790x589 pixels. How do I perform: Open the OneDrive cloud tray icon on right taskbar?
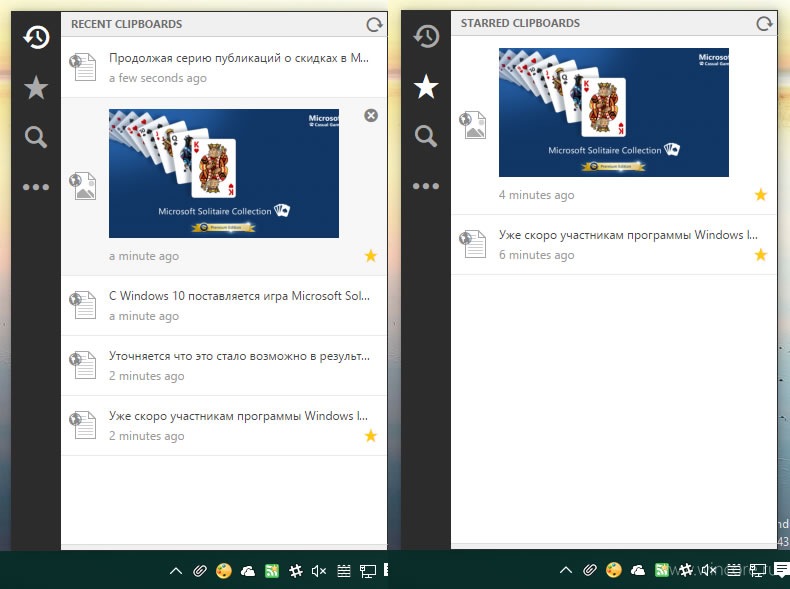point(638,570)
